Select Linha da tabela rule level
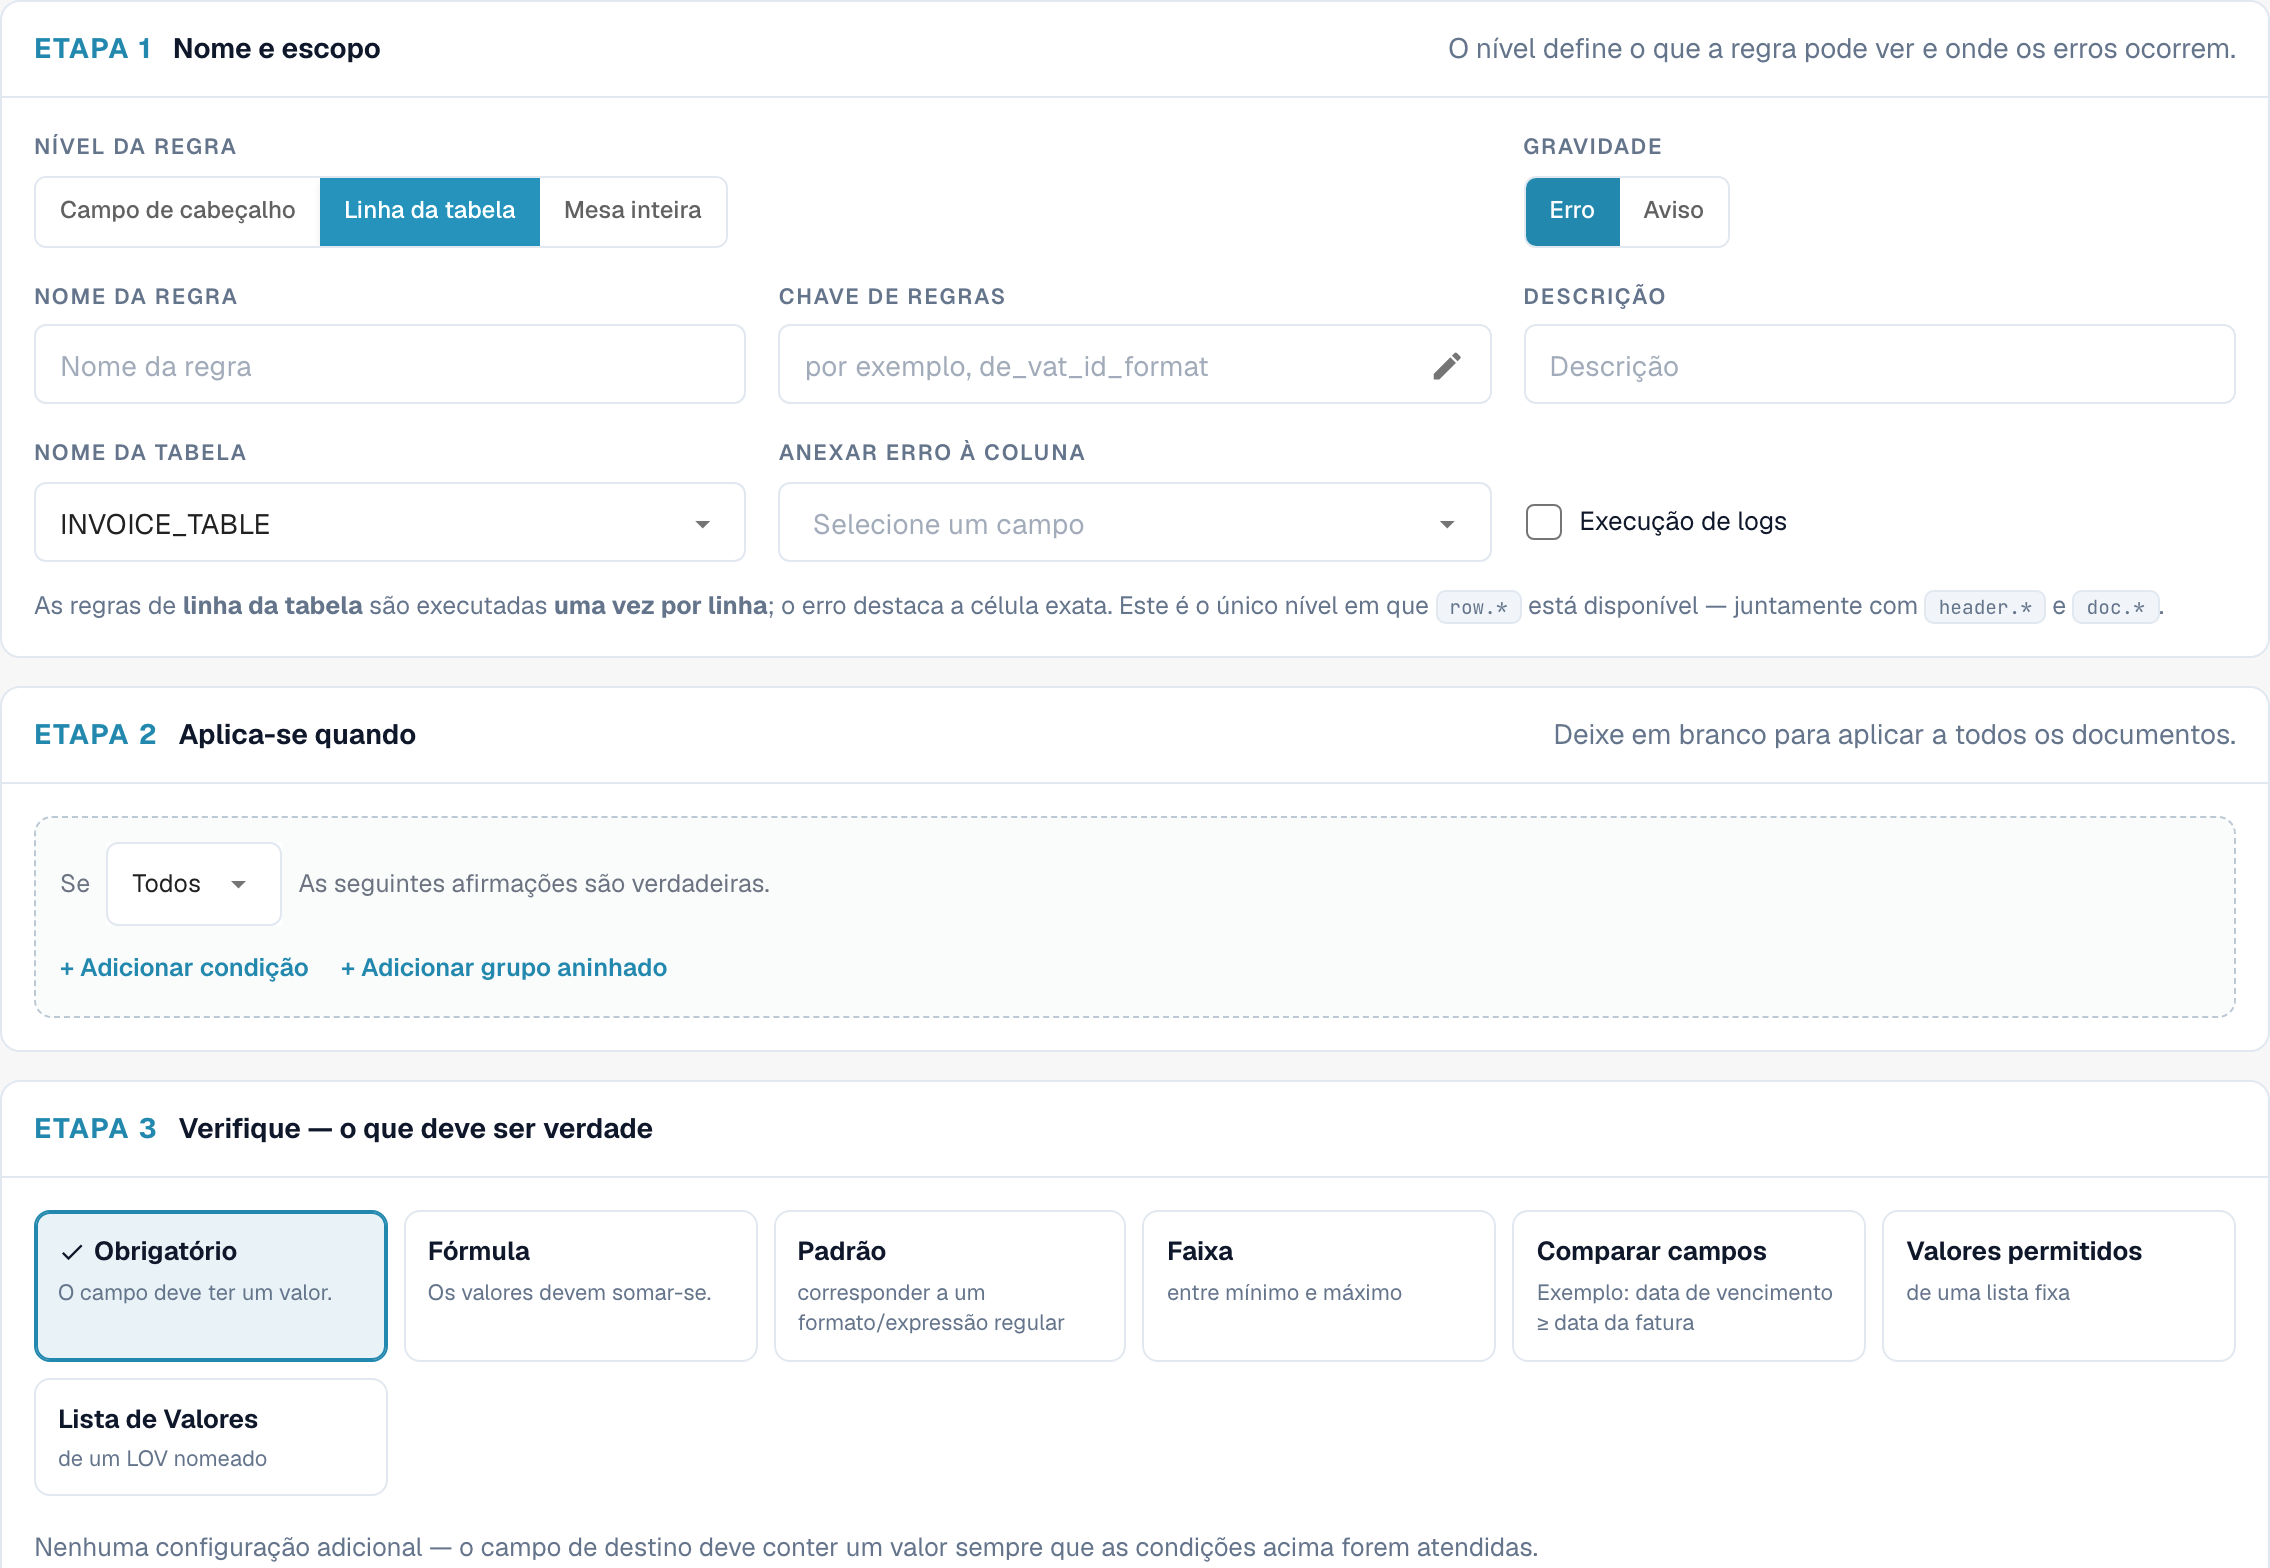The image size is (2270, 1568). tap(430, 211)
